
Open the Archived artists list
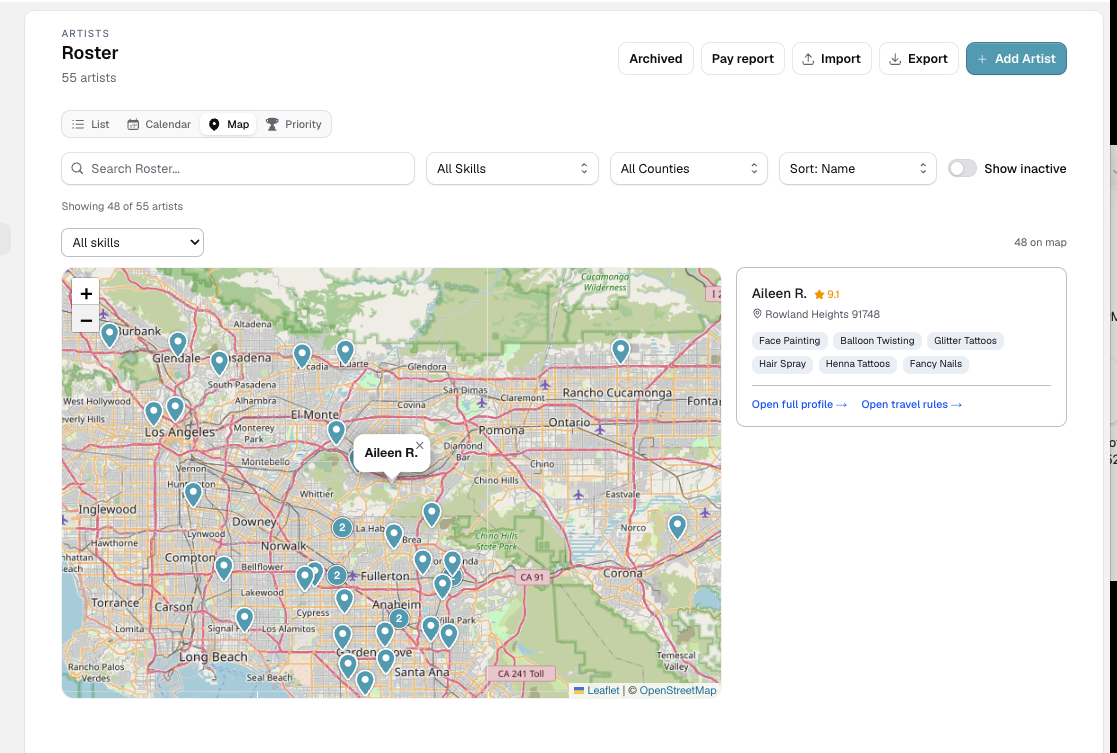[655, 58]
